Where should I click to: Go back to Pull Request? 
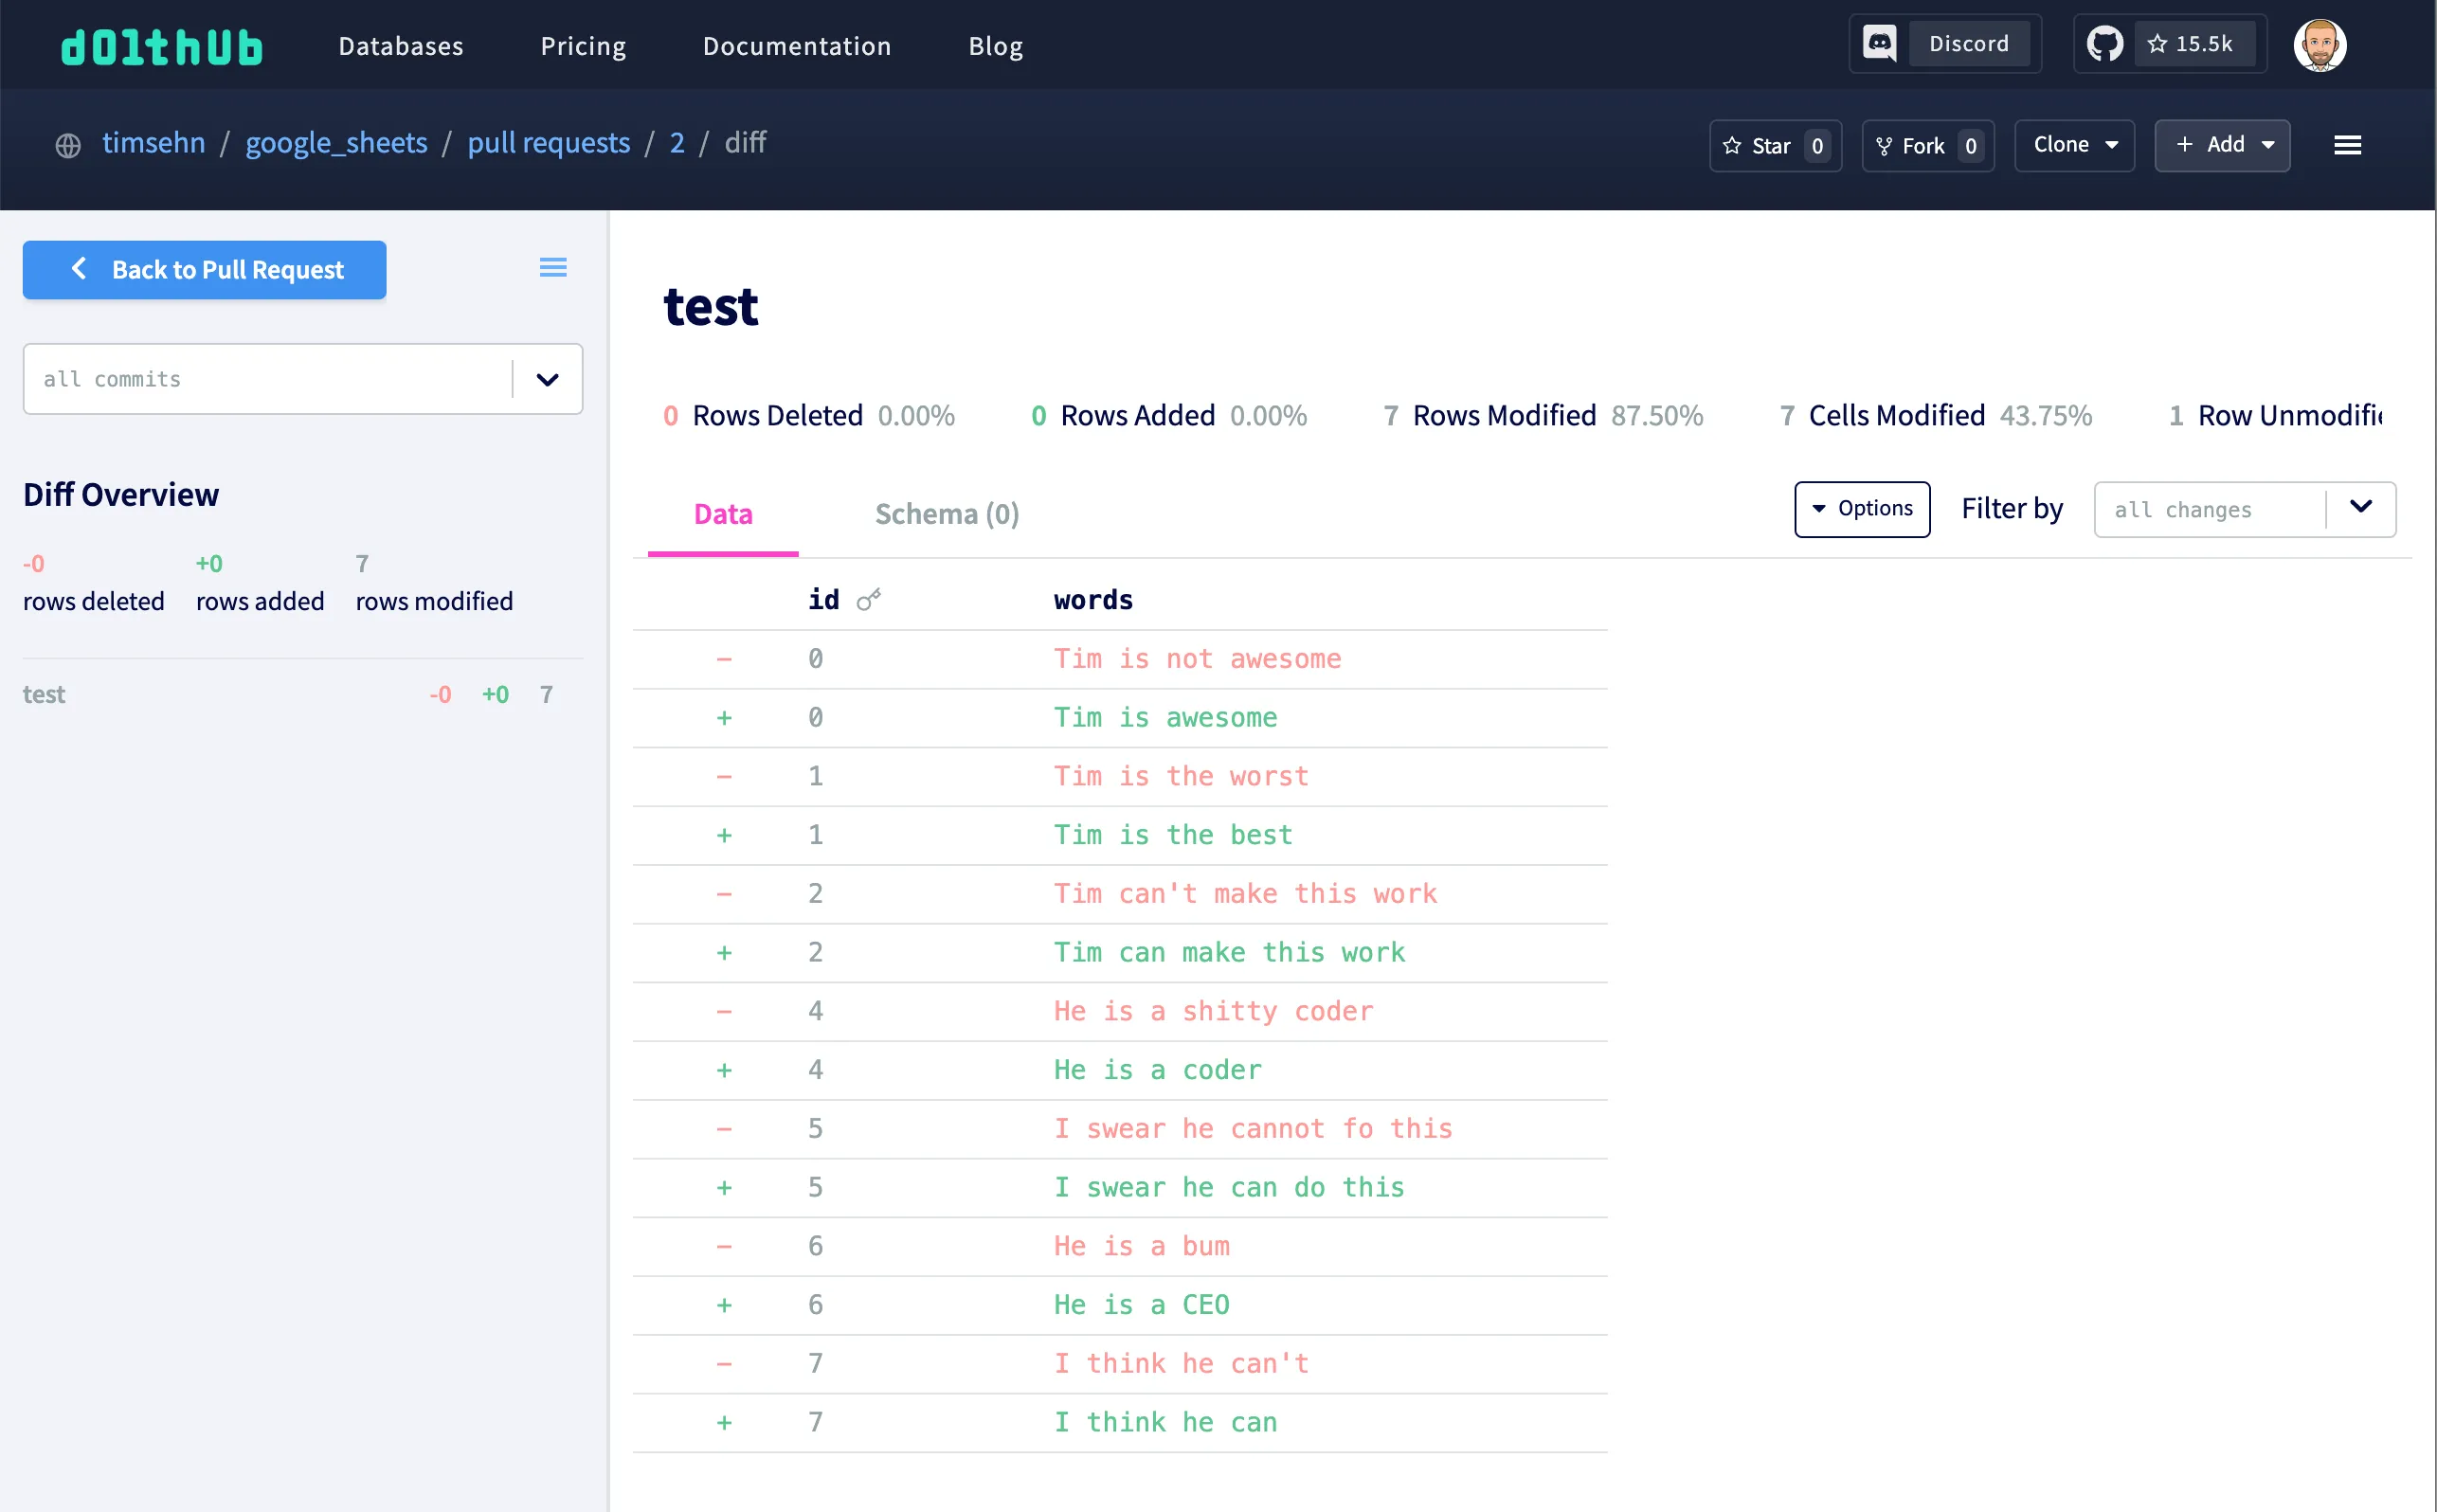[x=204, y=270]
